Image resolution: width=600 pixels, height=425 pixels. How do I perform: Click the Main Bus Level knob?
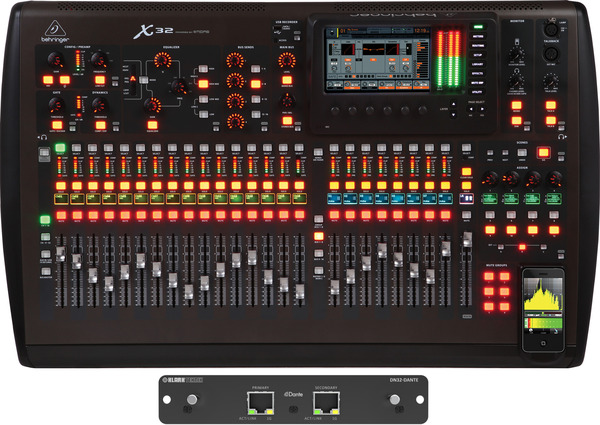point(287,60)
